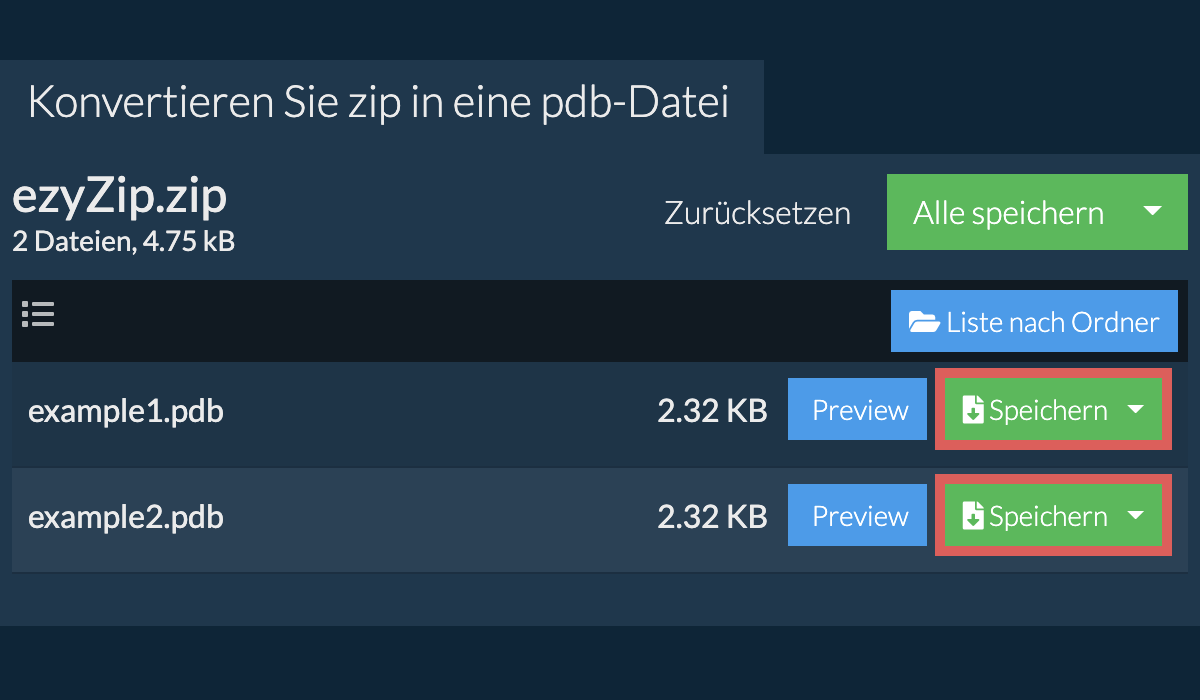The height and width of the screenshot is (700, 1200).
Task: Click the download file icon for example1.pdb
Action: [x=972, y=411]
